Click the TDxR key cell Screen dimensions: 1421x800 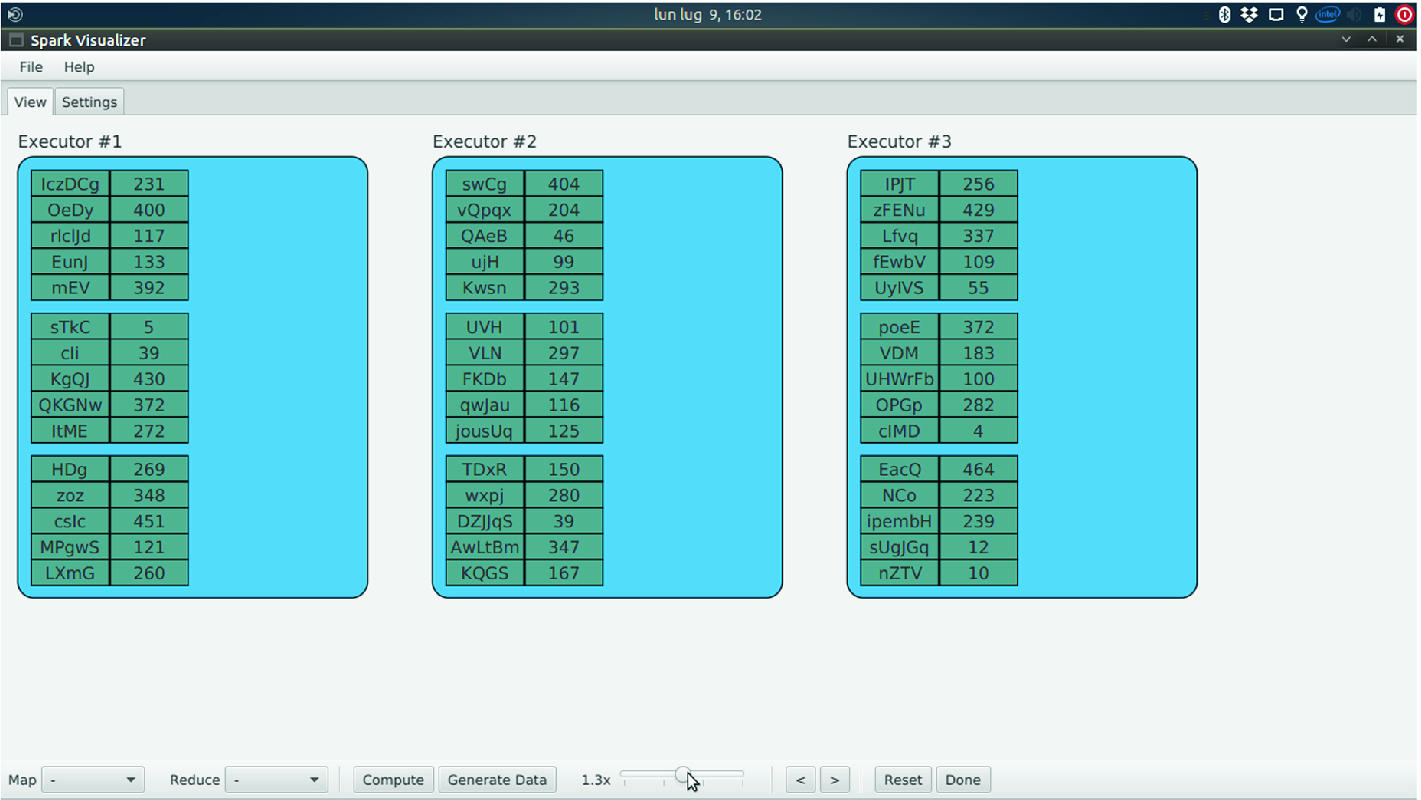[485, 469]
